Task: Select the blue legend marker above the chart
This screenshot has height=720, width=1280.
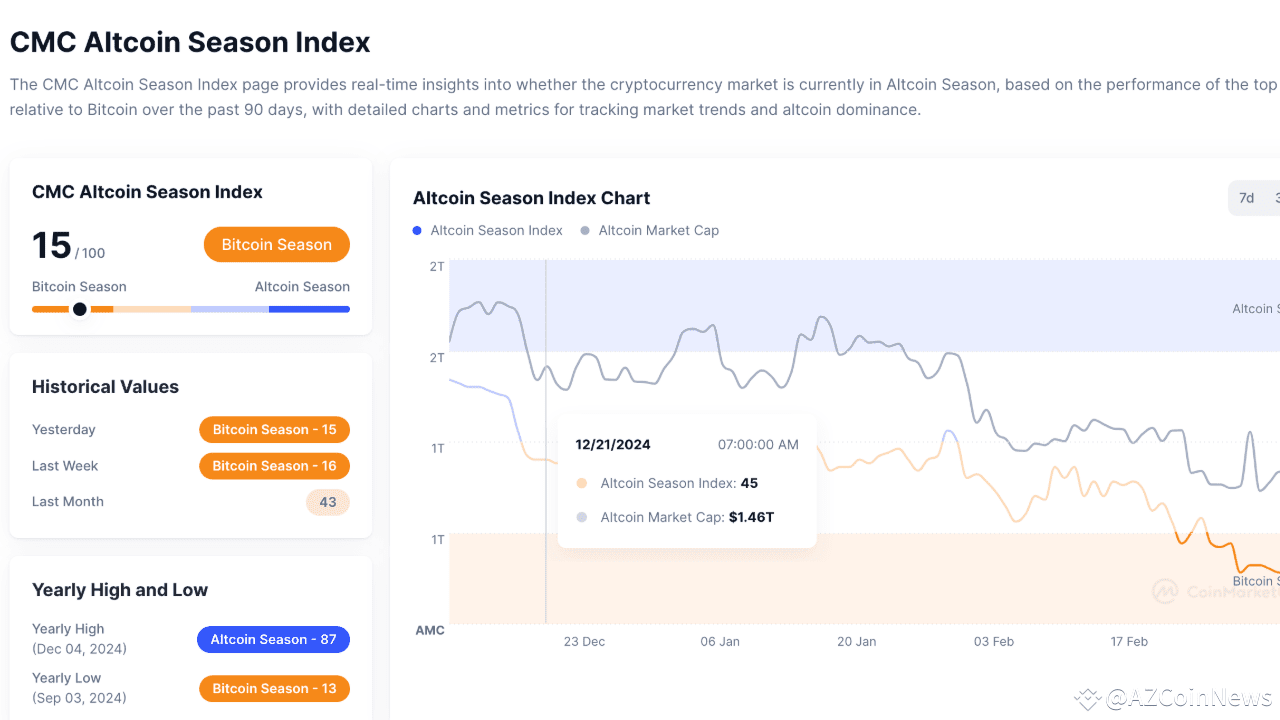Action: pyautogui.click(x=417, y=230)
